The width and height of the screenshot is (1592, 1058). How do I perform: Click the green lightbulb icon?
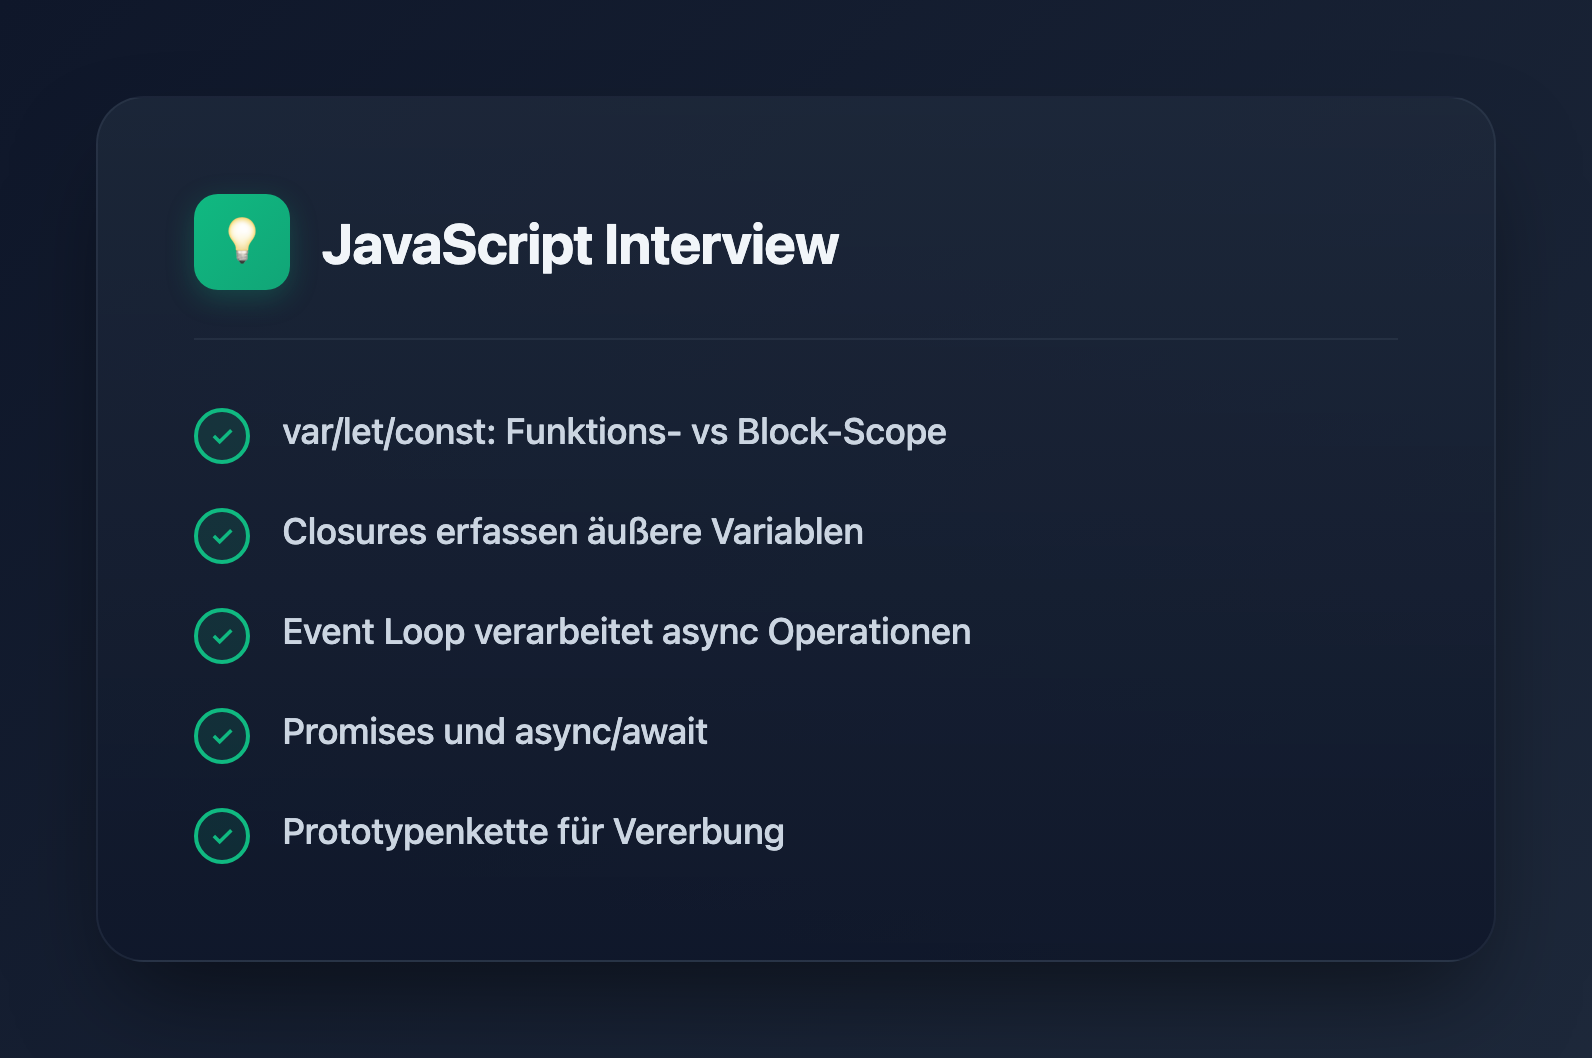click(242, 242)
